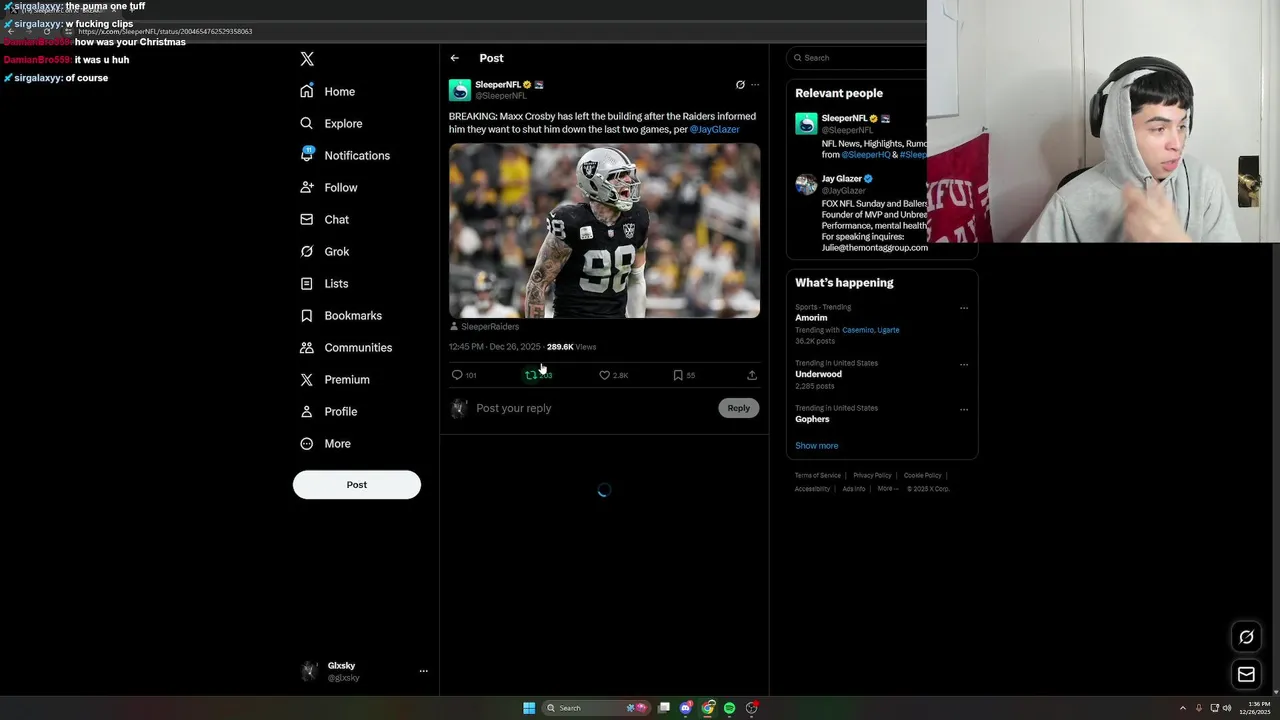Open the post's three-dot more menu
Screen dimensions: 1280x720
(x=755, y=85)
